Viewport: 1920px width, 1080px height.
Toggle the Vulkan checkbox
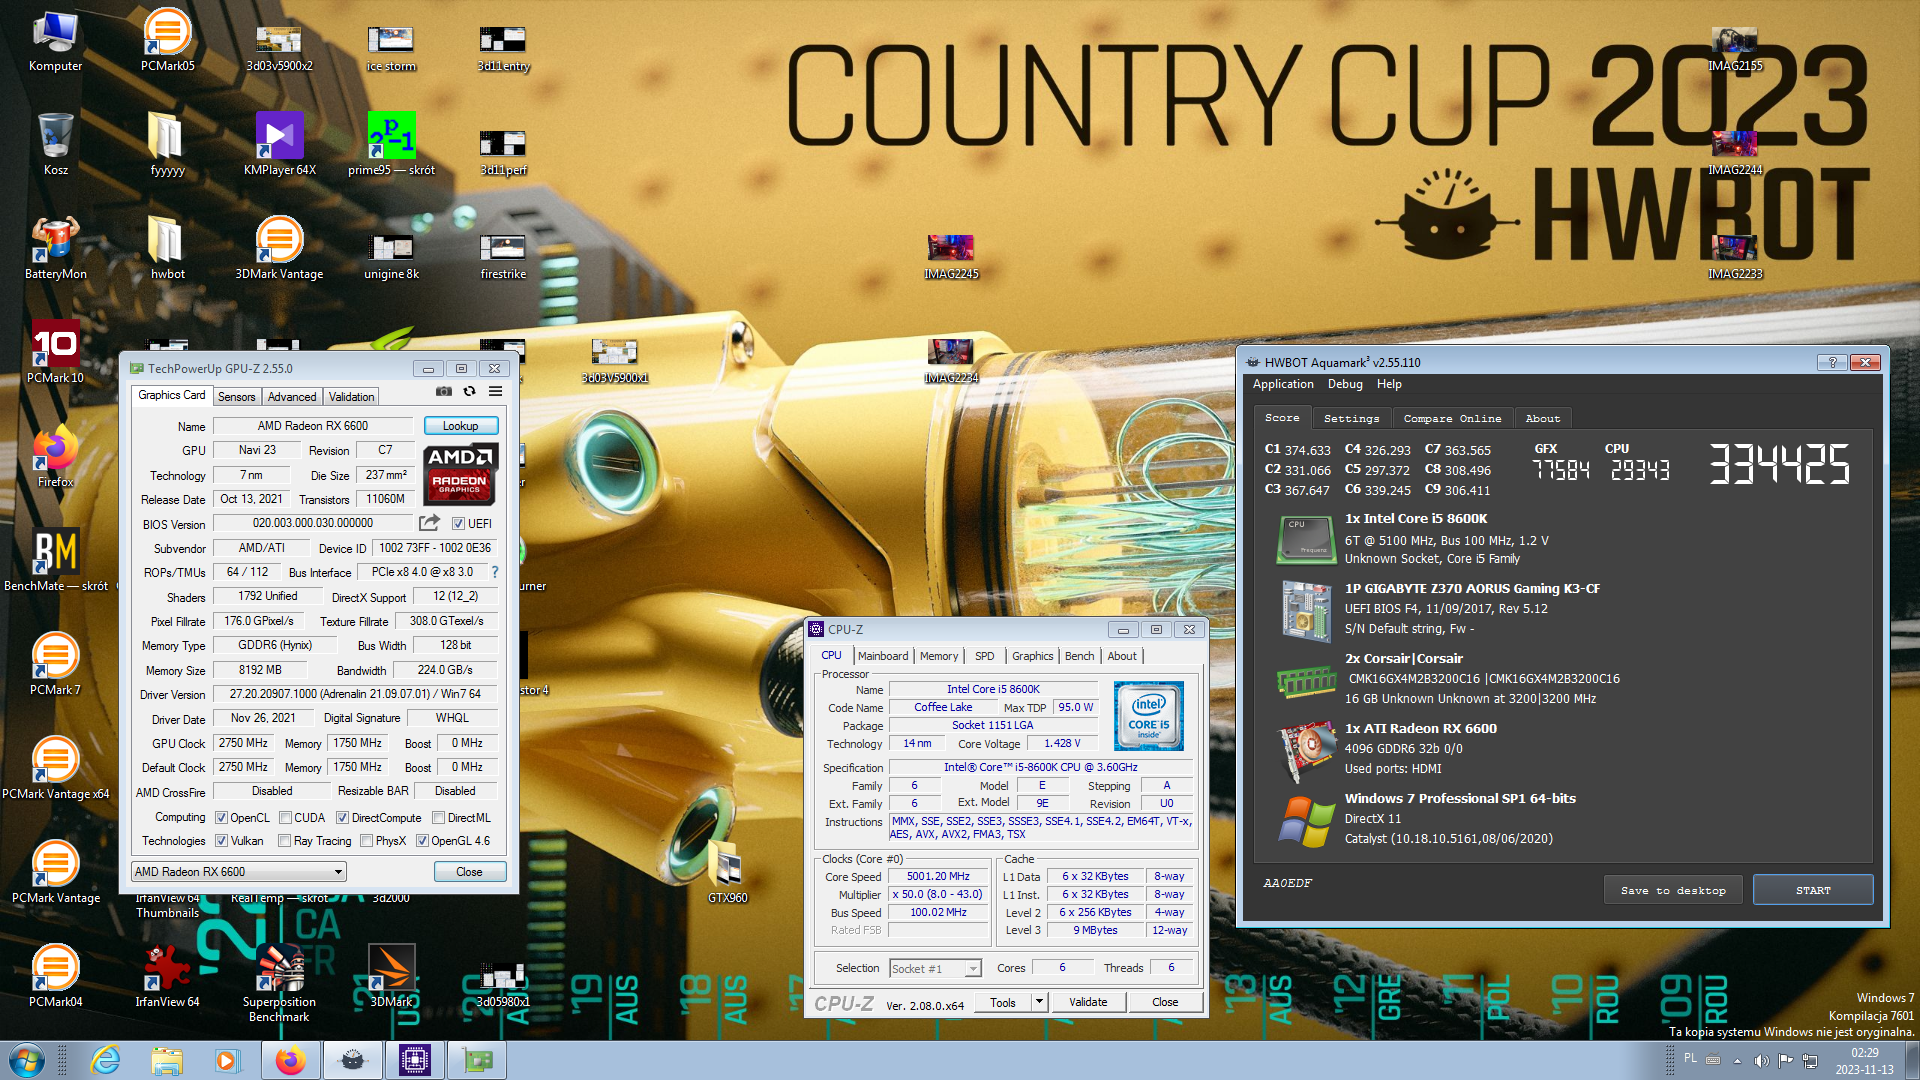tap(222, 840)
